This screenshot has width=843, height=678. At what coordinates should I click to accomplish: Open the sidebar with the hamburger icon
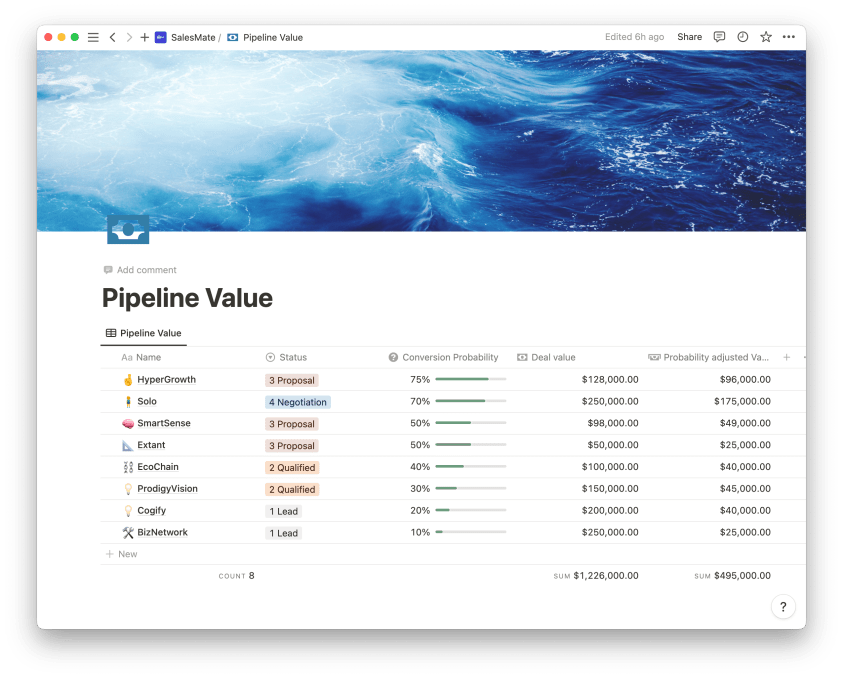click(93, 37)
